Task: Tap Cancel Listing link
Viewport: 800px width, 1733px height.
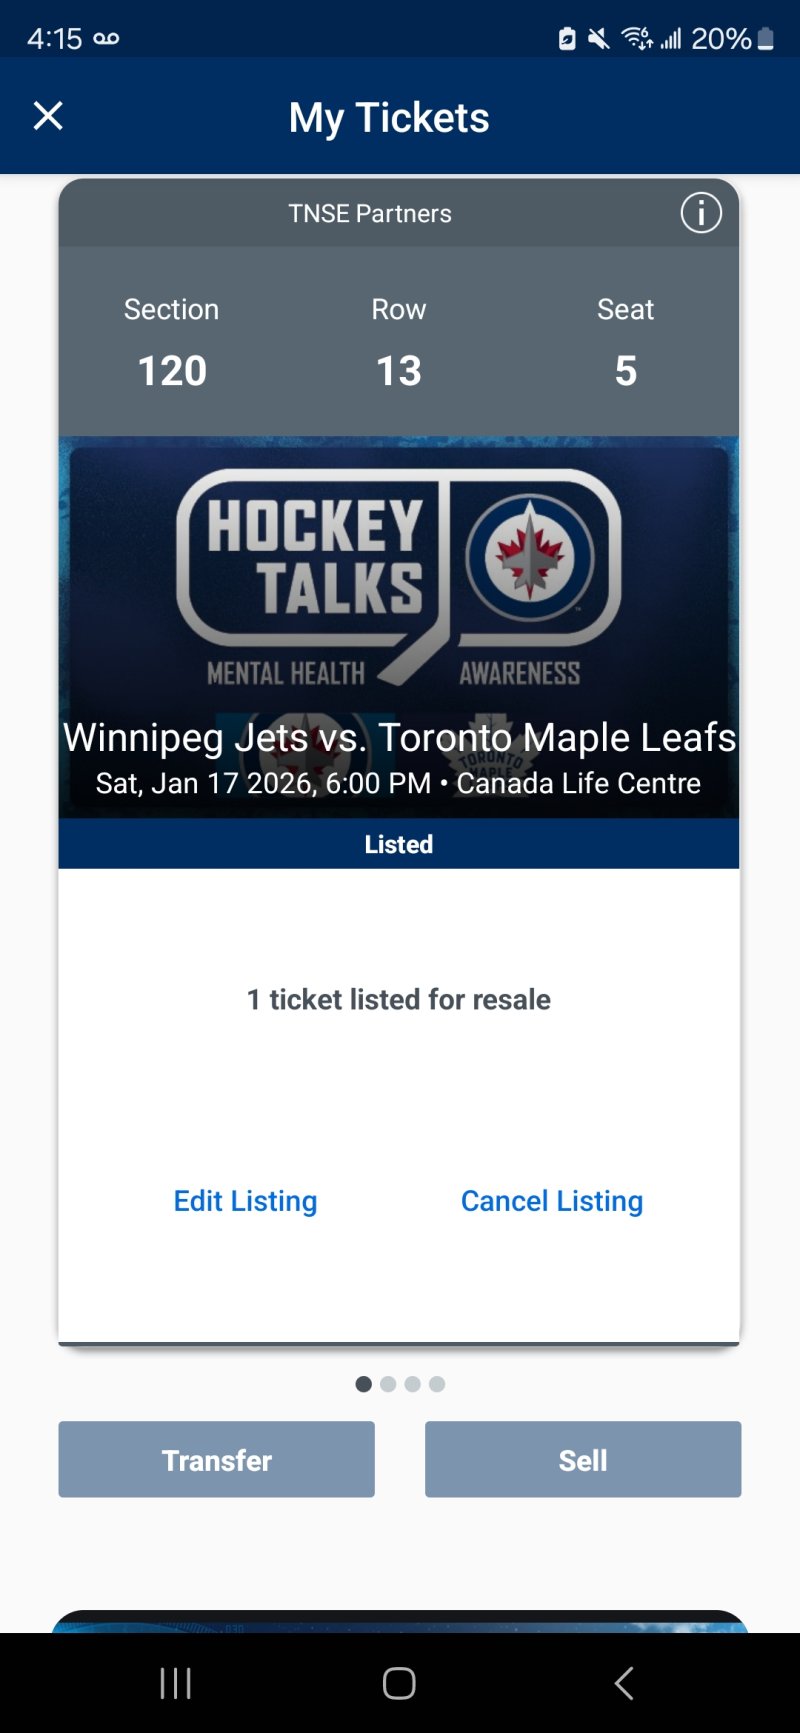Action: [551, 1200]
